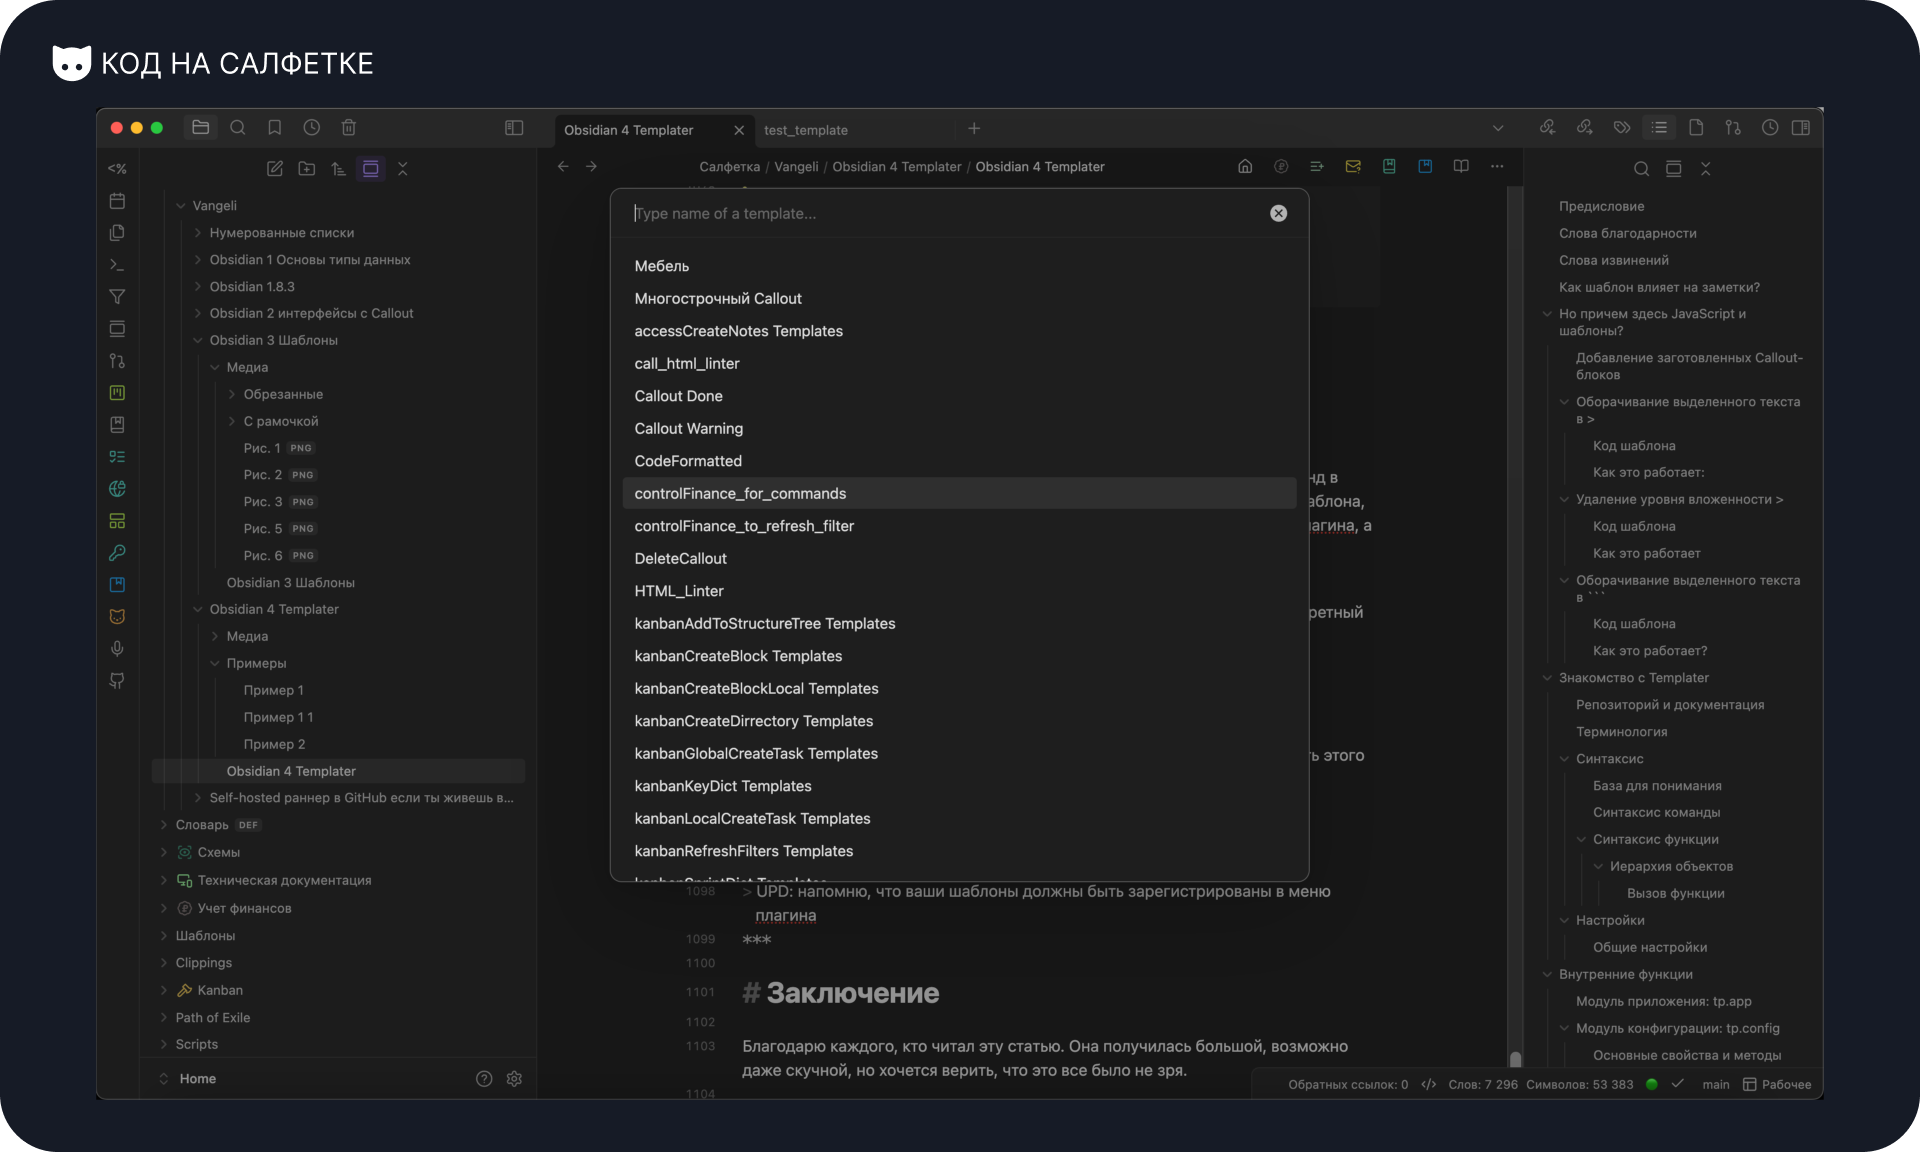Open tags icon in right toolbar
Screen dimensions: 1920x1152
pos(1622,128)
